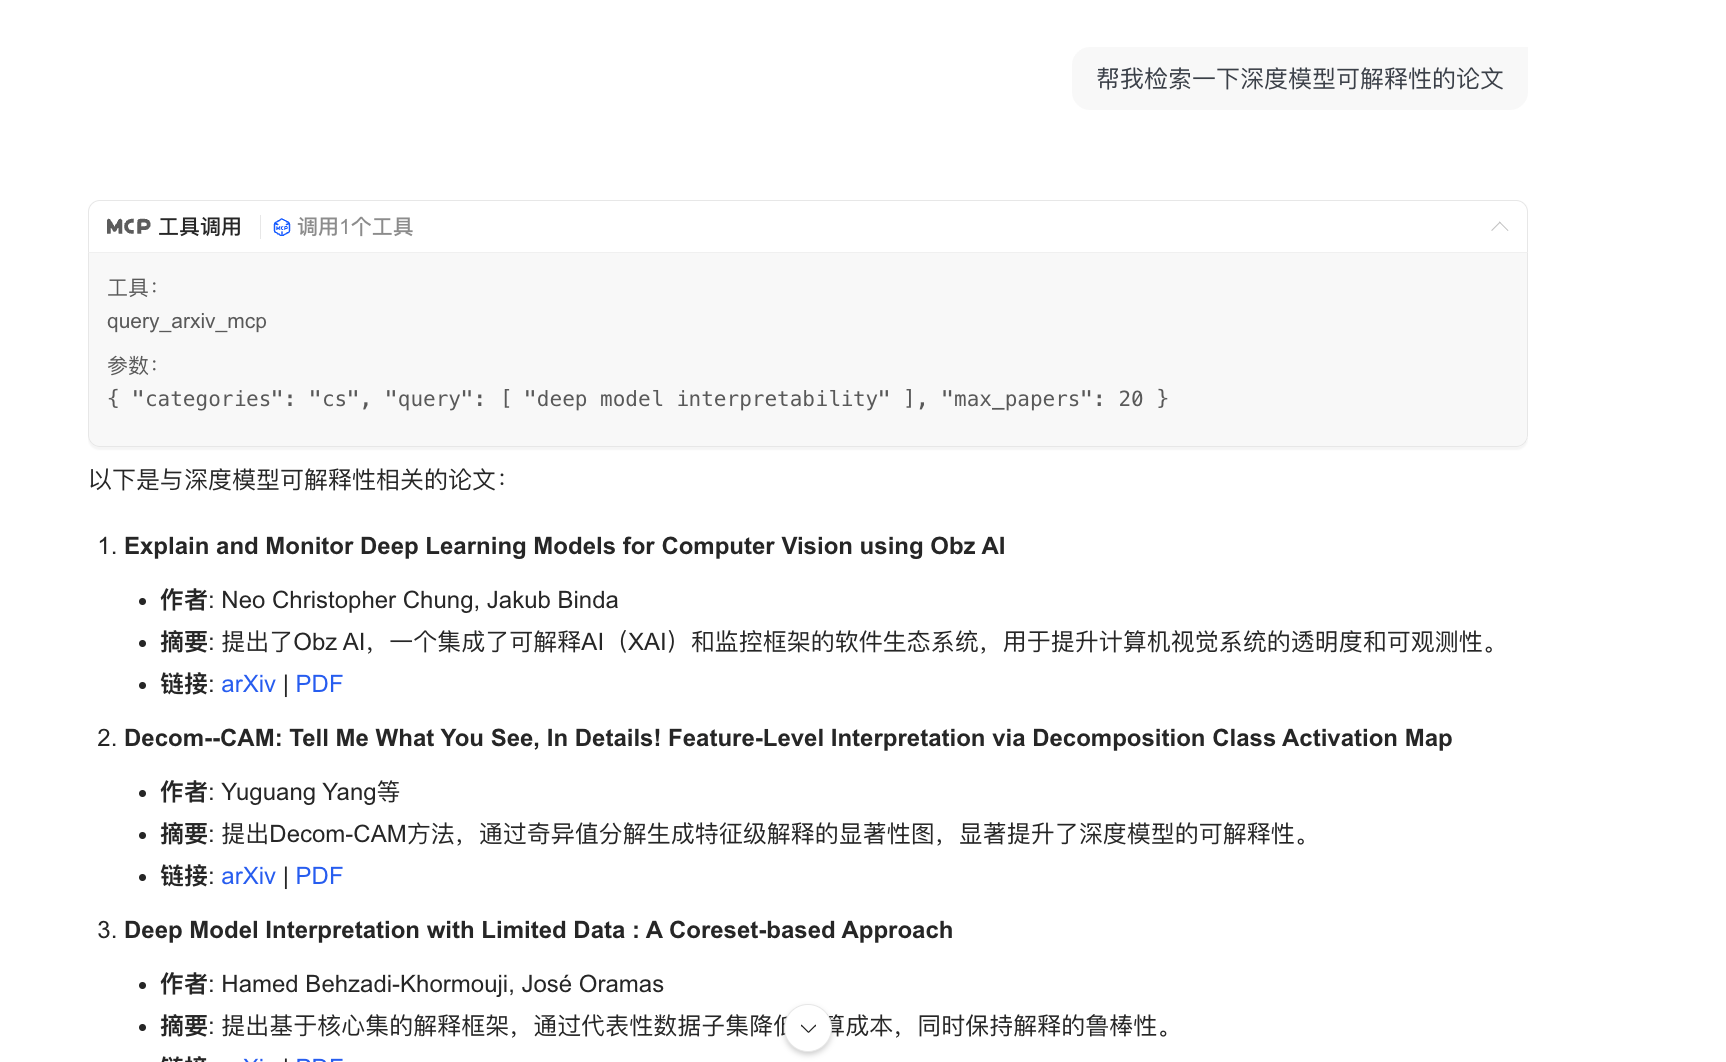This screenshot has width=1726, height=1062.
Task: Open arXiv link for the Obz AI paper
Action: (248, 684)
